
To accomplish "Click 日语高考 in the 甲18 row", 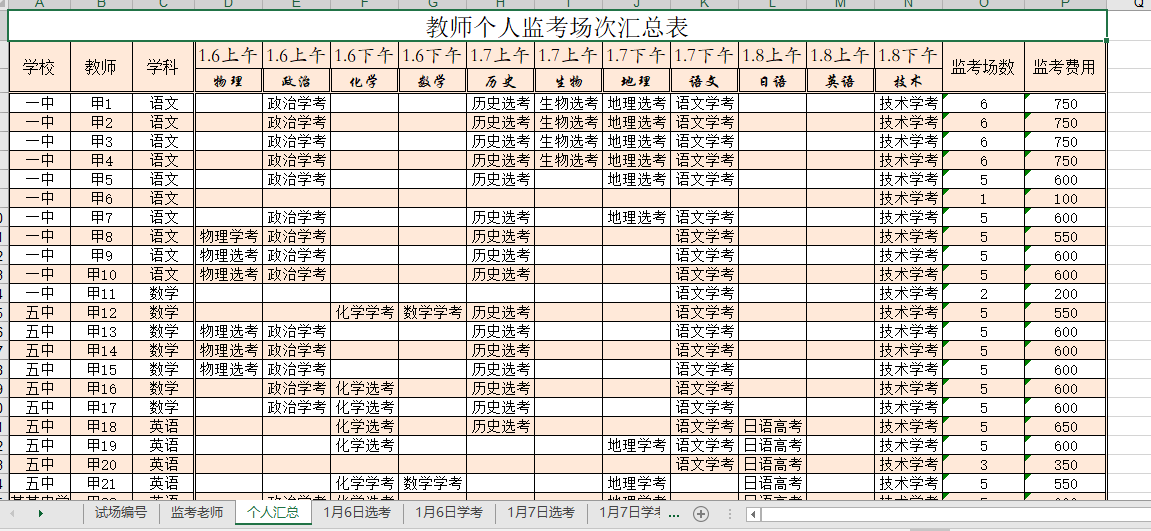I will pyautogui.click(x=772, y=427).
